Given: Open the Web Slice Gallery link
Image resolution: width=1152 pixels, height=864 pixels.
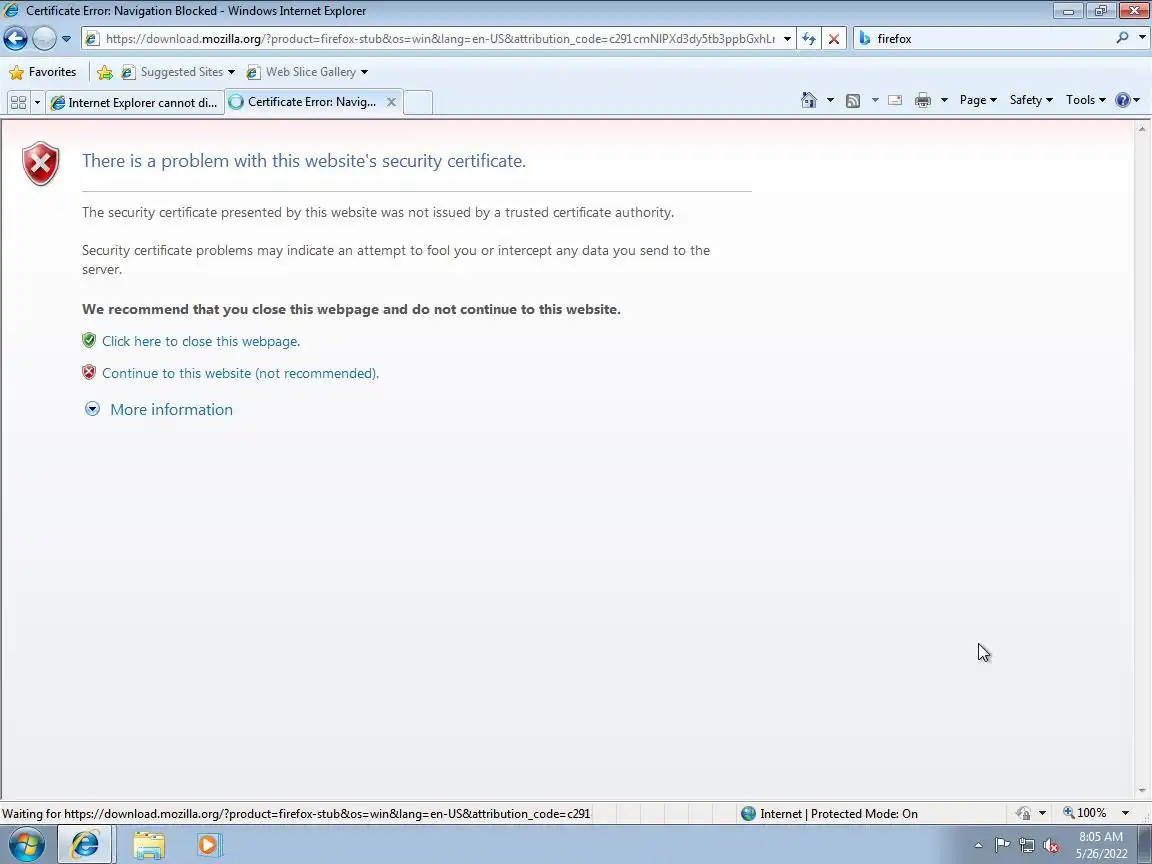Looking at the screenshot, I should tap(307, 72).
